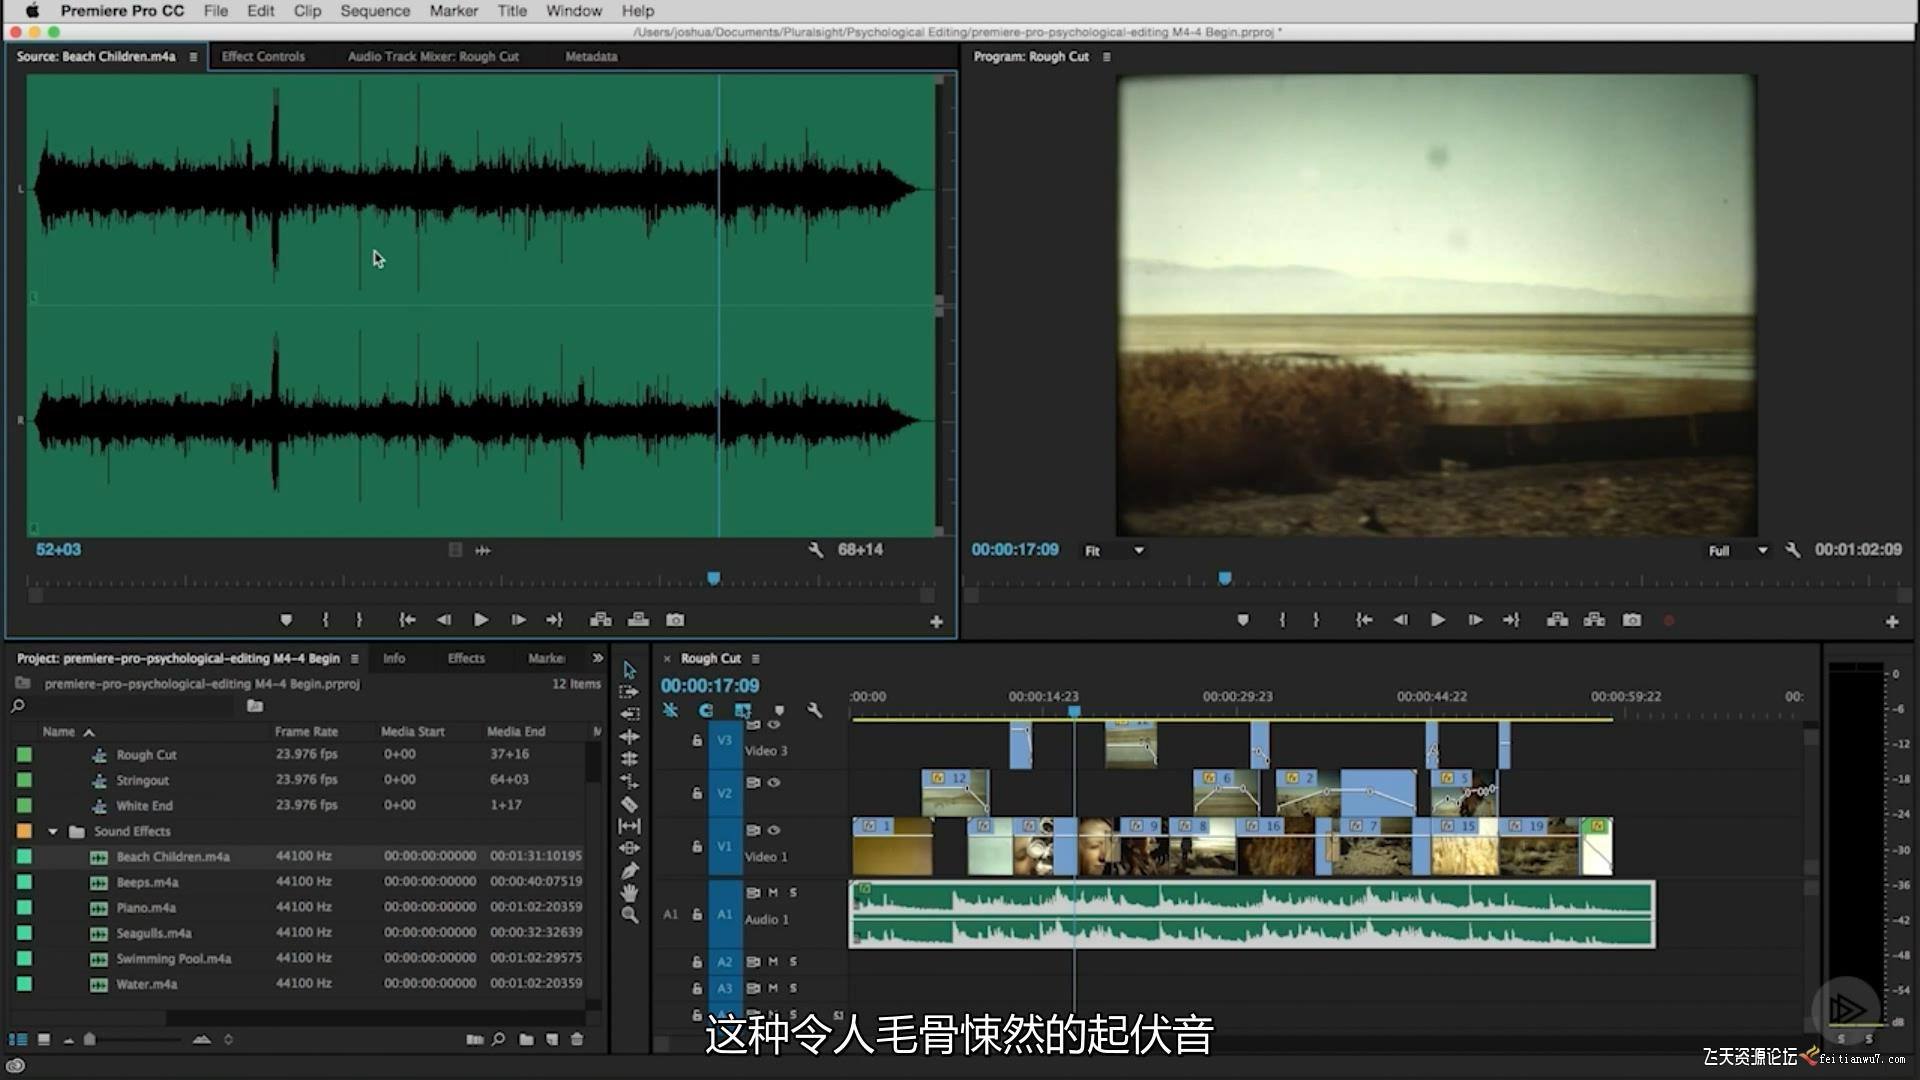This screenshot has height=1080, width=1920.
Task: Open Source monitor button editor plus
Action: tap(936, 622)
